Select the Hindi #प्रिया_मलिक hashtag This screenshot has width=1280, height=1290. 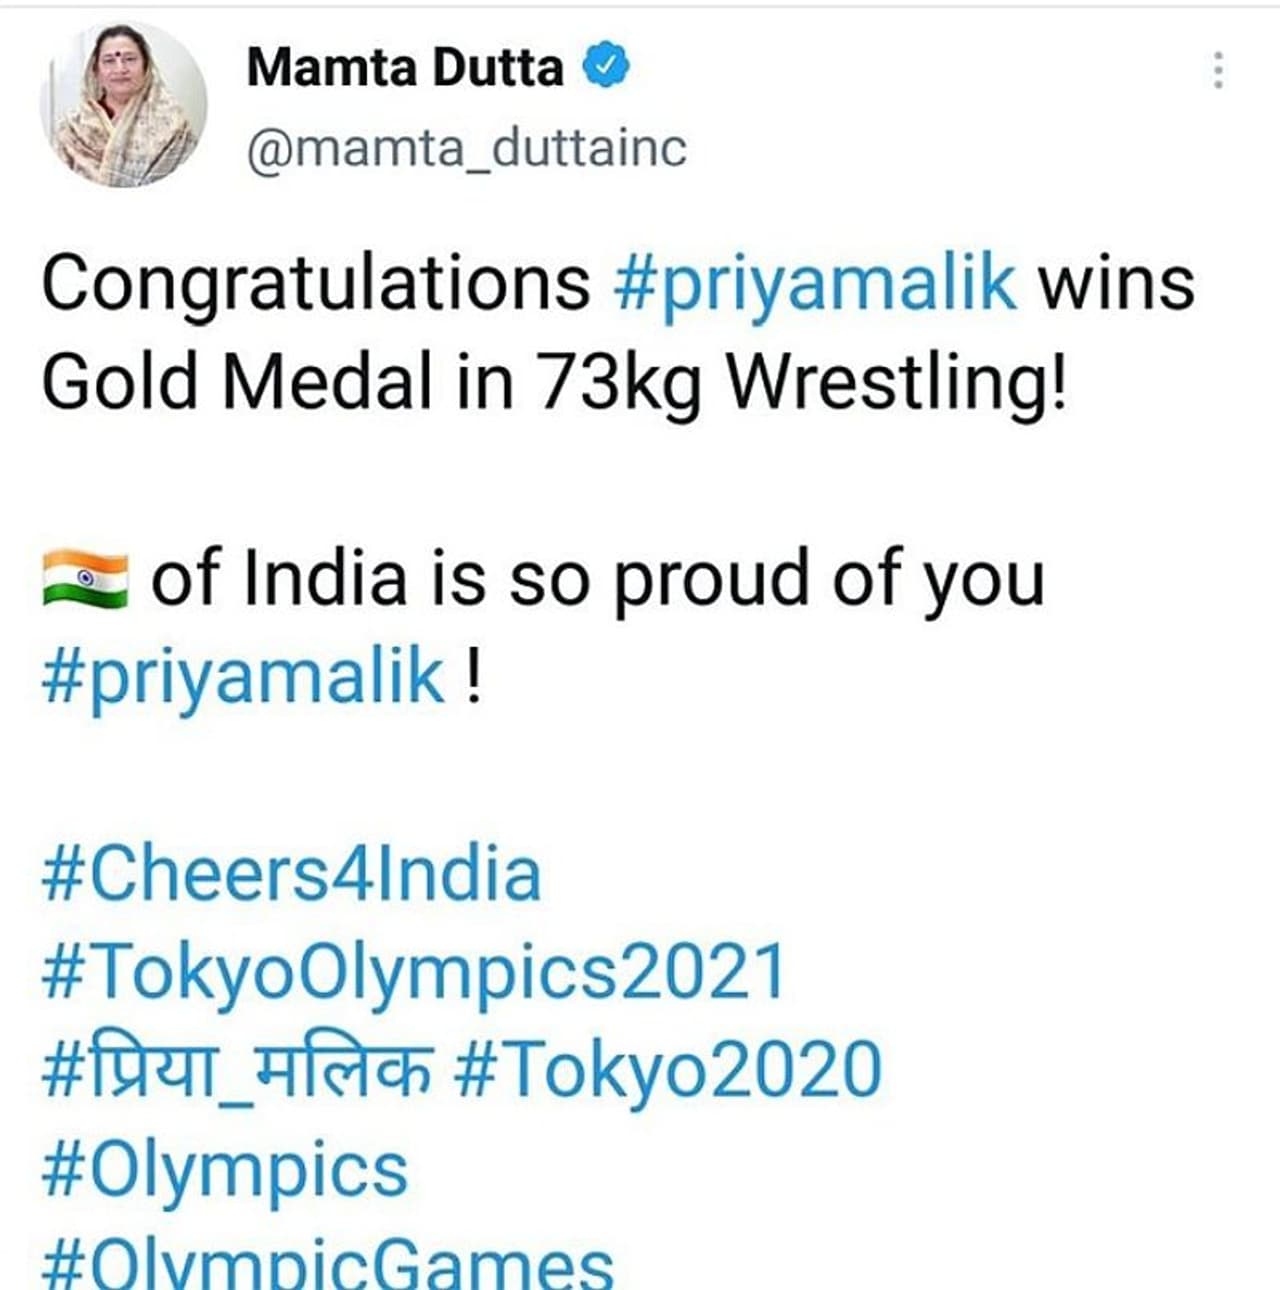238,1070
